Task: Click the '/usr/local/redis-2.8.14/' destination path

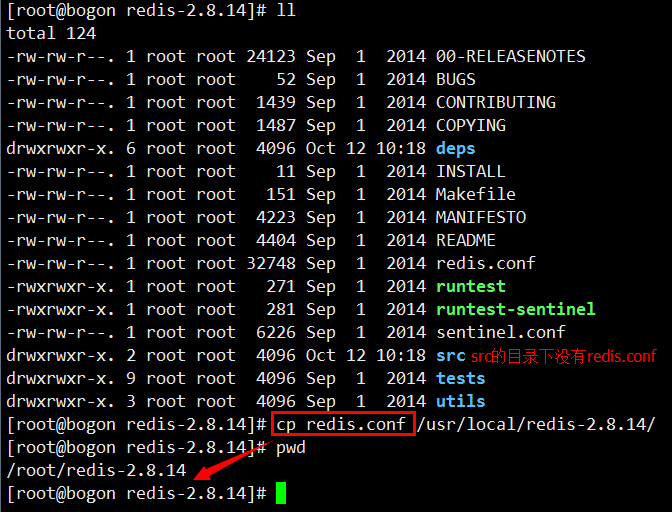Action: point(536,424)
